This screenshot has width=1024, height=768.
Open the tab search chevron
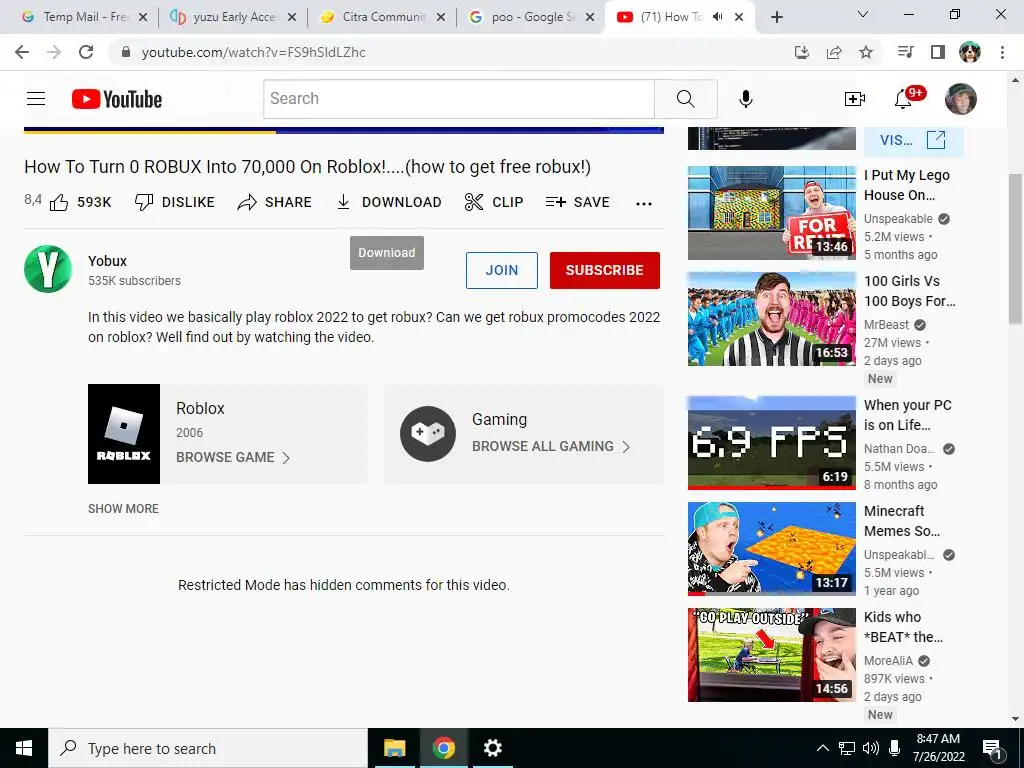pyautogui.click(x=863, y=14)
